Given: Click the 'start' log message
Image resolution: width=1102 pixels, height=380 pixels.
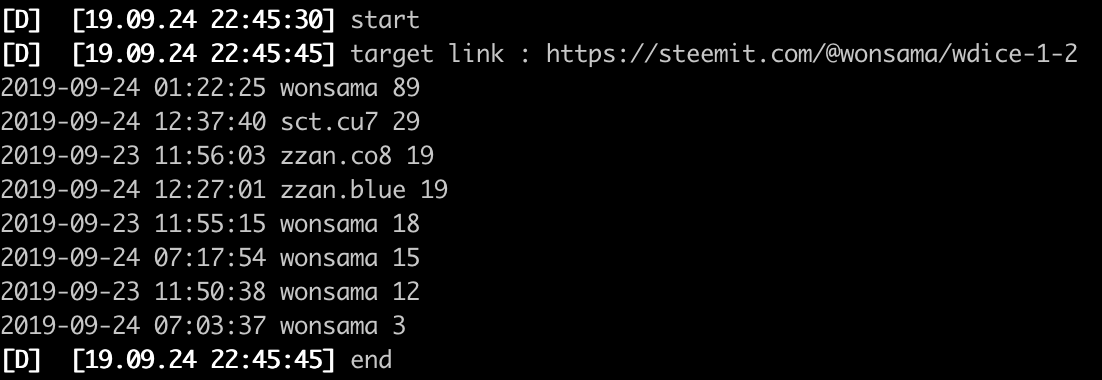Looking at the screenshot, I should pos(384,20).
